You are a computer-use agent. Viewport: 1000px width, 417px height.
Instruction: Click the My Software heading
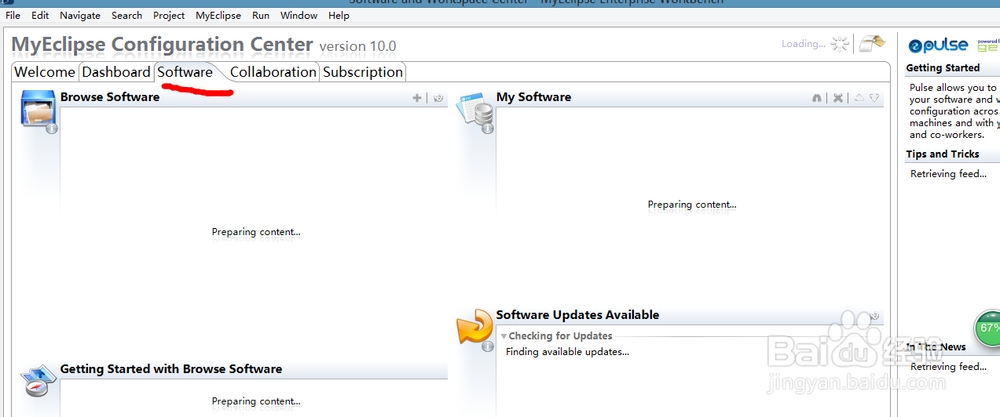(x=534, y=97)
